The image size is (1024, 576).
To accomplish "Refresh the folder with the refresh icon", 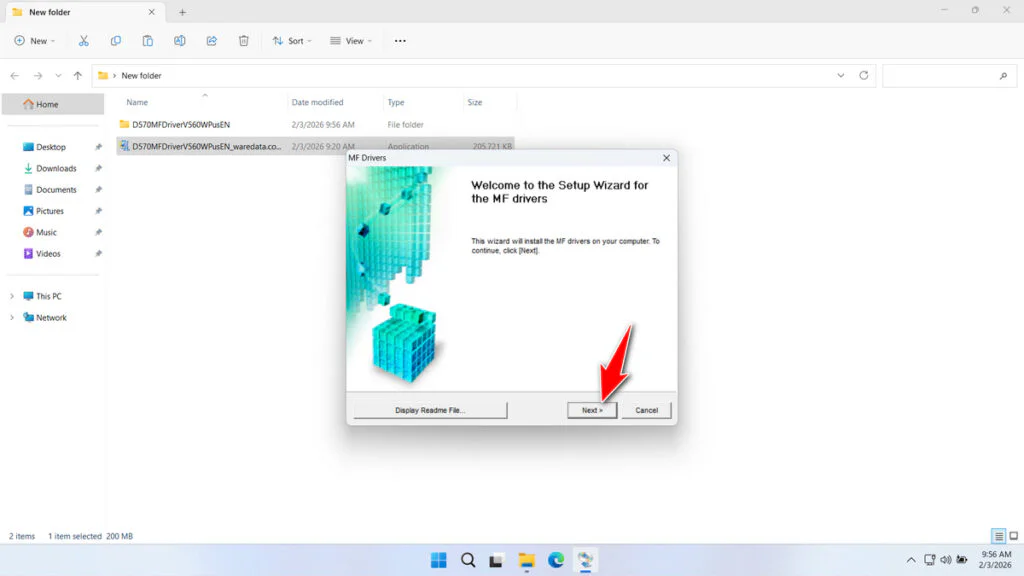I will click(x=861, y=75).
